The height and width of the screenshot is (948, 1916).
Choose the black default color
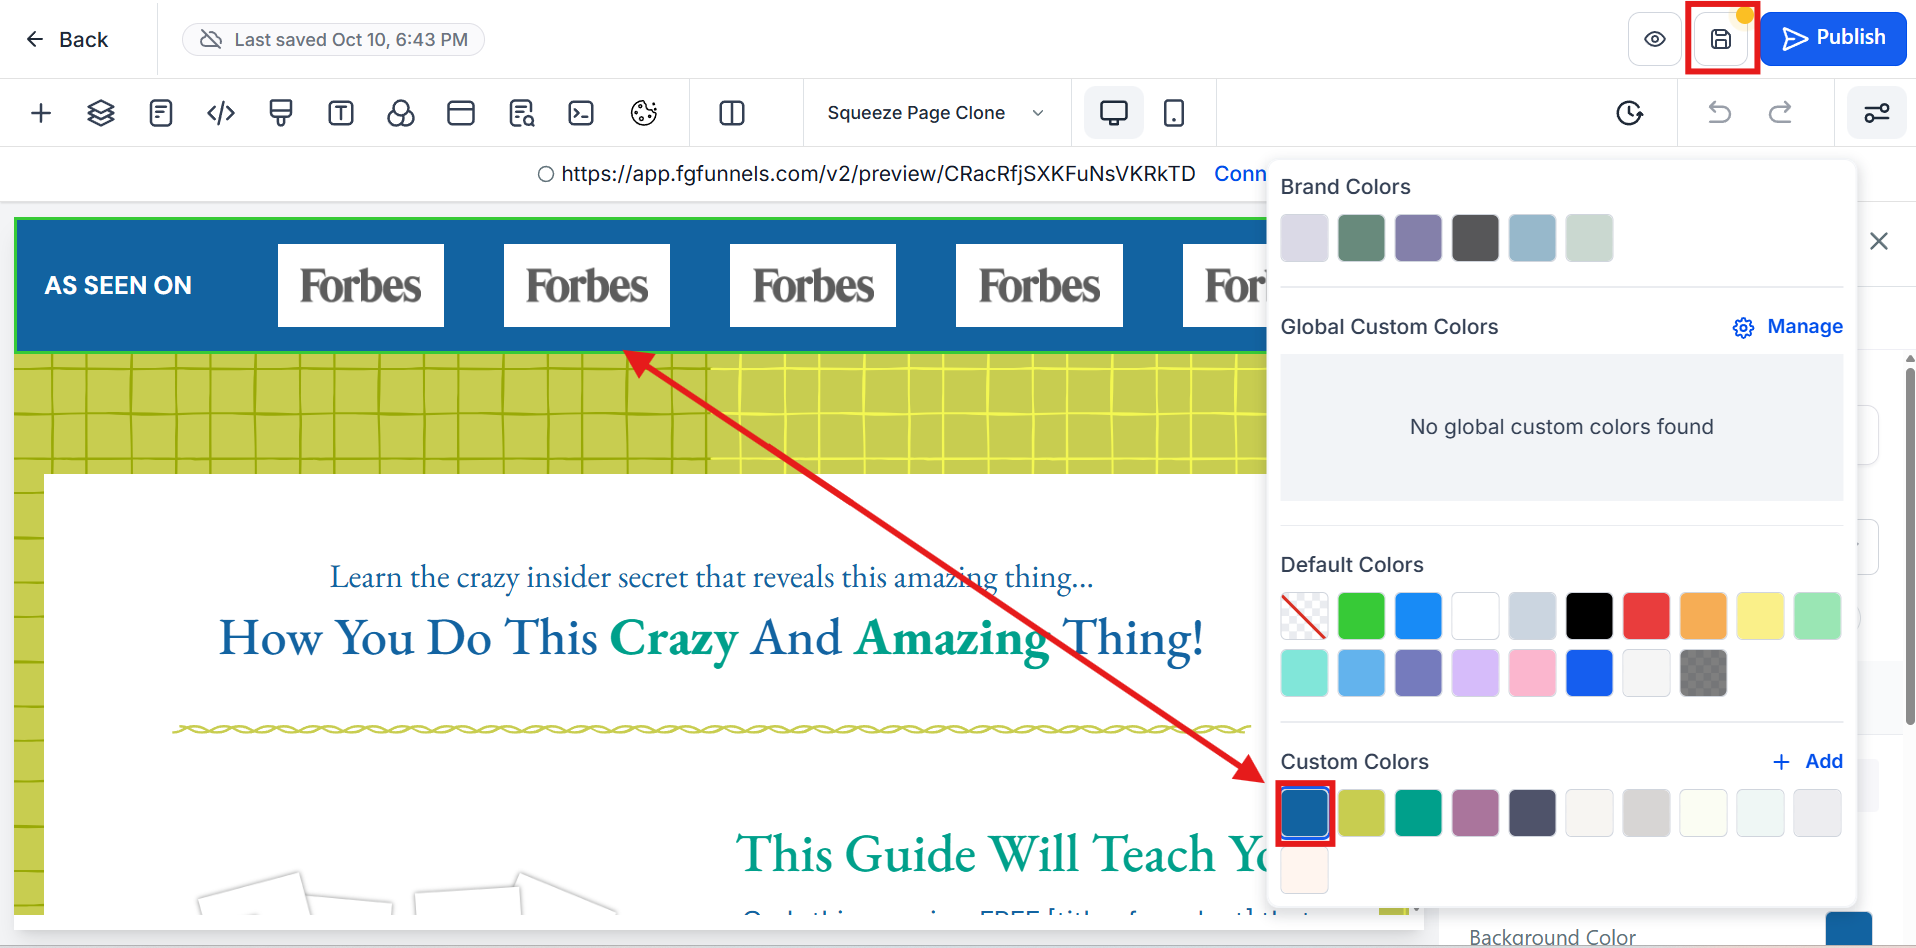[1590, 616]
